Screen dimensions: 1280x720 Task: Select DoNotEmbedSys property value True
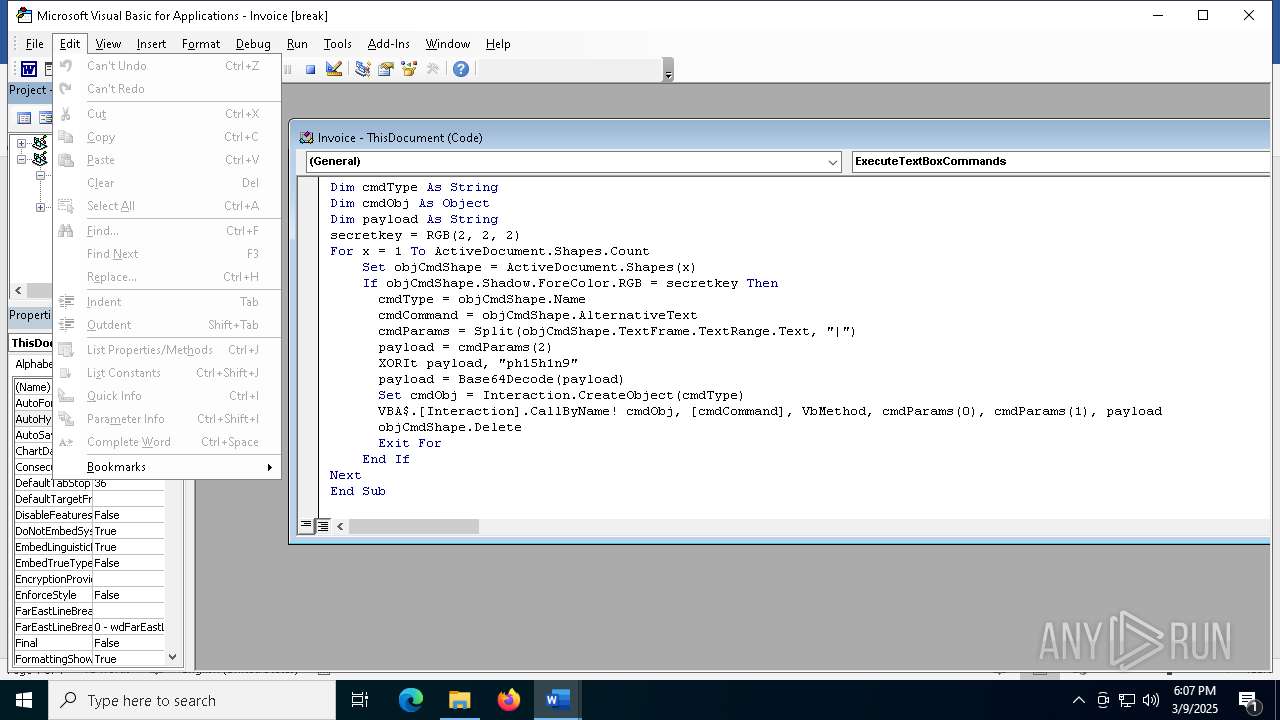pos(128,531)
